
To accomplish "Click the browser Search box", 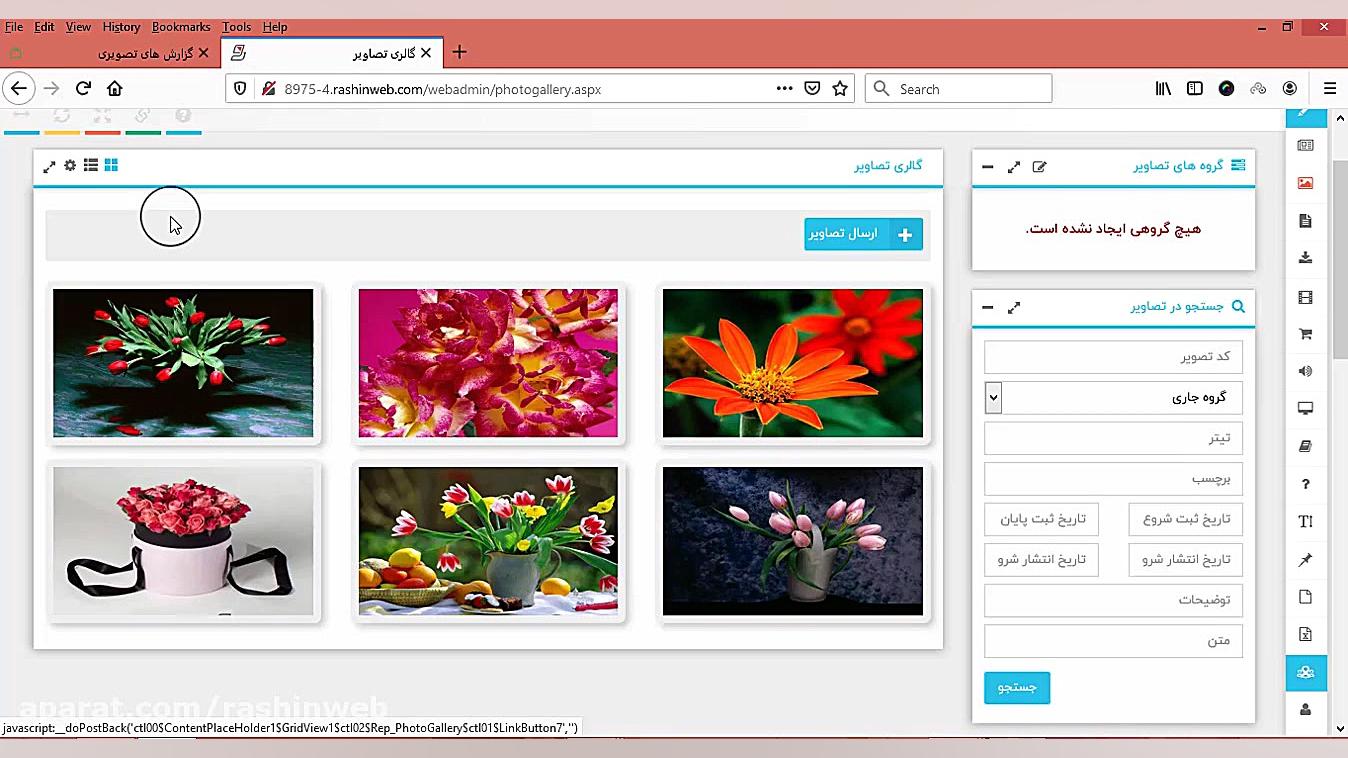I will tap(959, 89).
